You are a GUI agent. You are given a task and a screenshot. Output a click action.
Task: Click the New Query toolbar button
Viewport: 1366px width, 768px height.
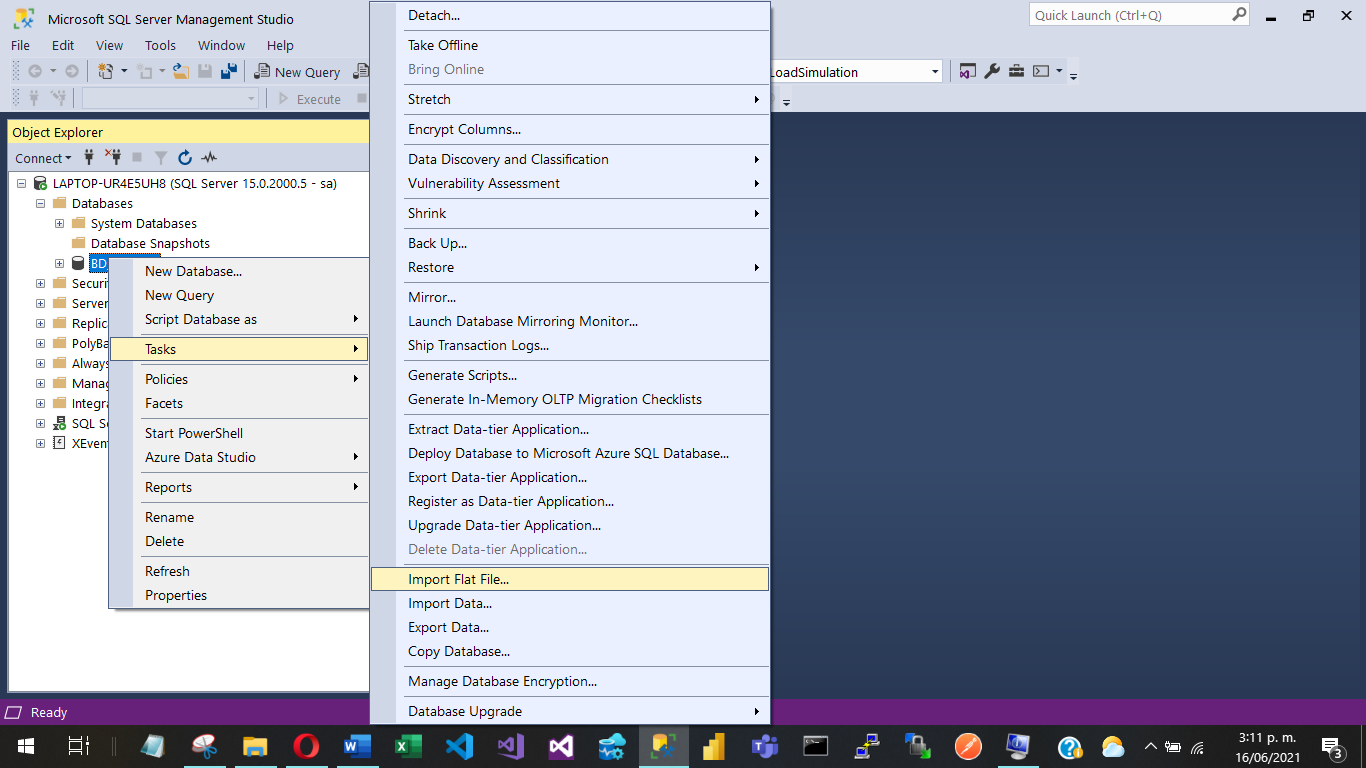pyautogui.click(x=298, y=72)
